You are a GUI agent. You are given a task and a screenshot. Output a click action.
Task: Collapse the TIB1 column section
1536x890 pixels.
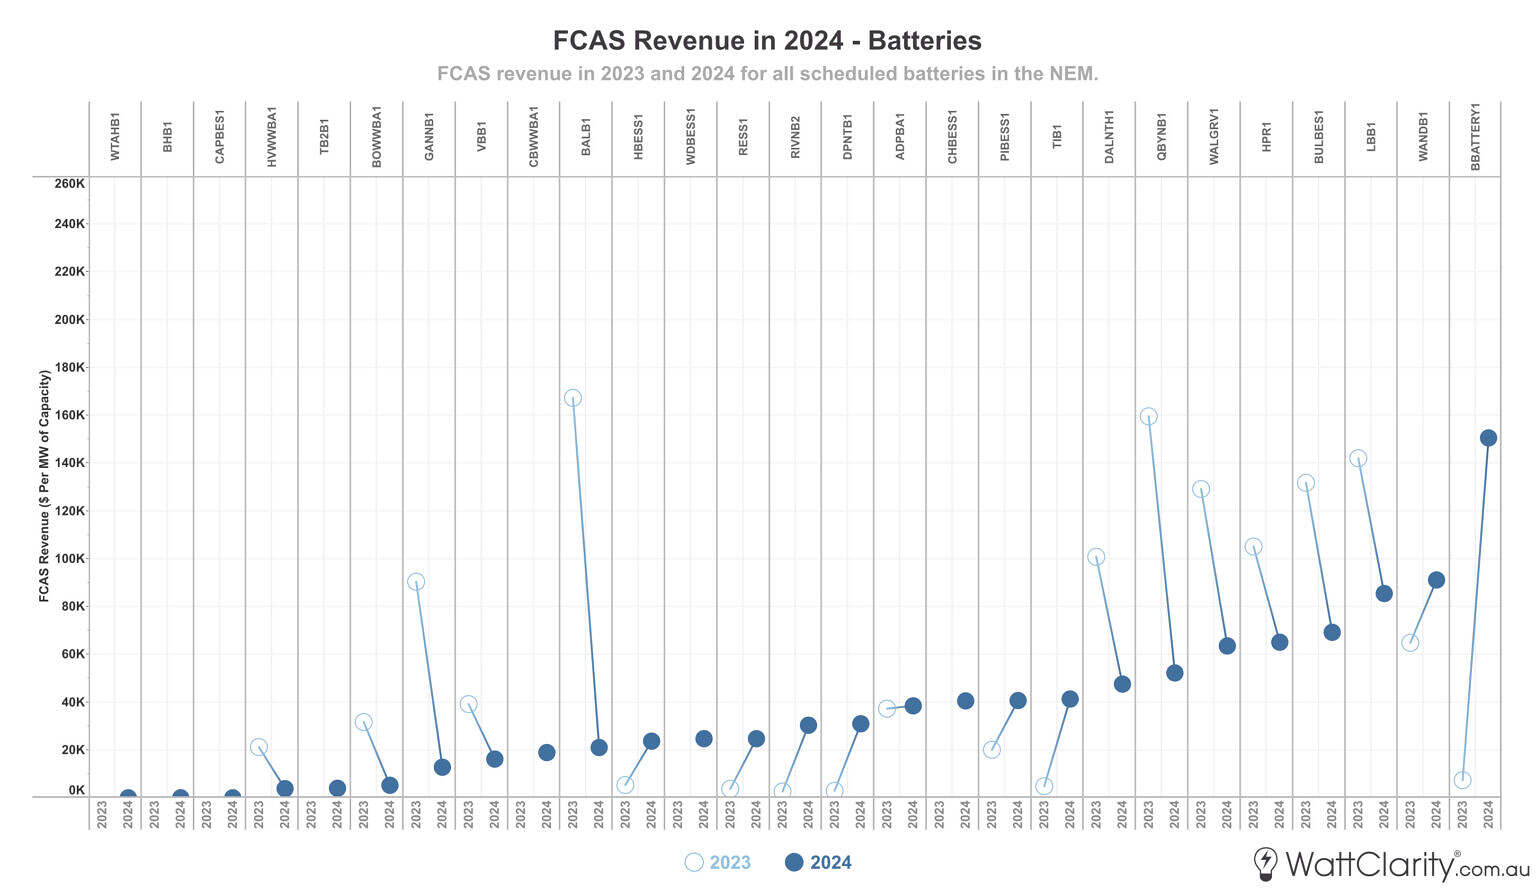point(1058,135)
